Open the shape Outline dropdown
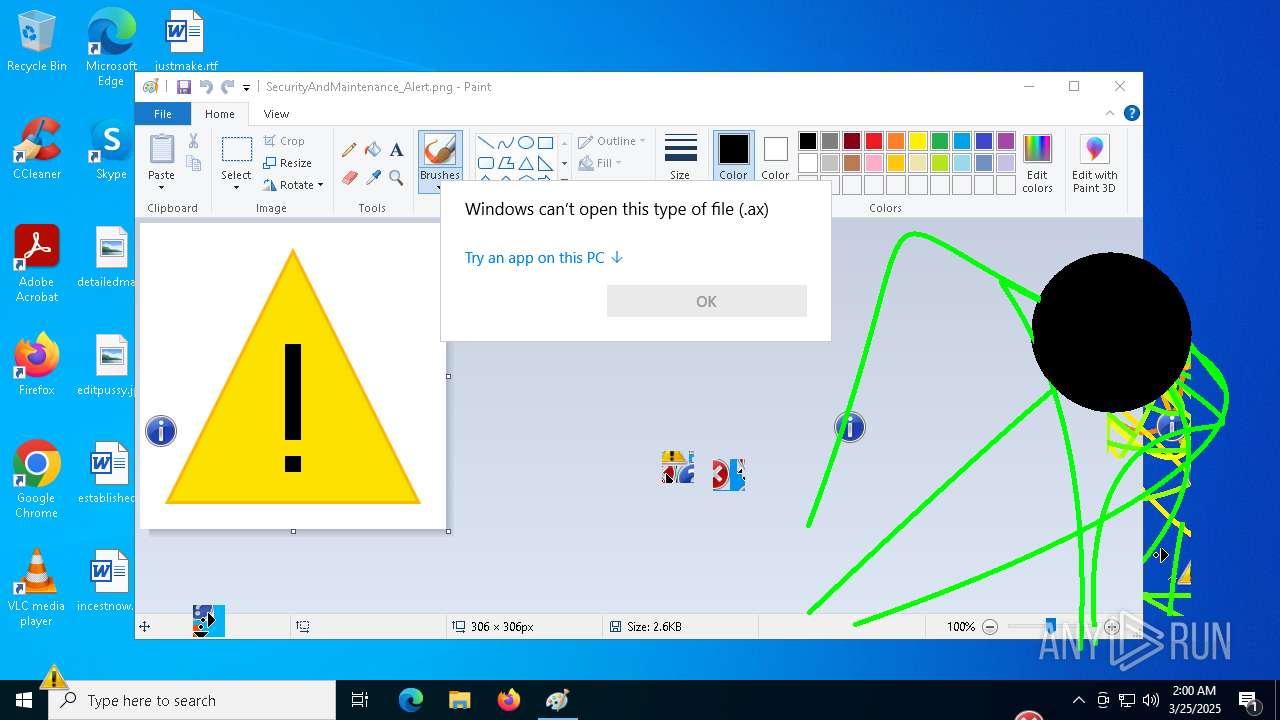Viewport: 1280px width, 720px height. pos(612,141)
